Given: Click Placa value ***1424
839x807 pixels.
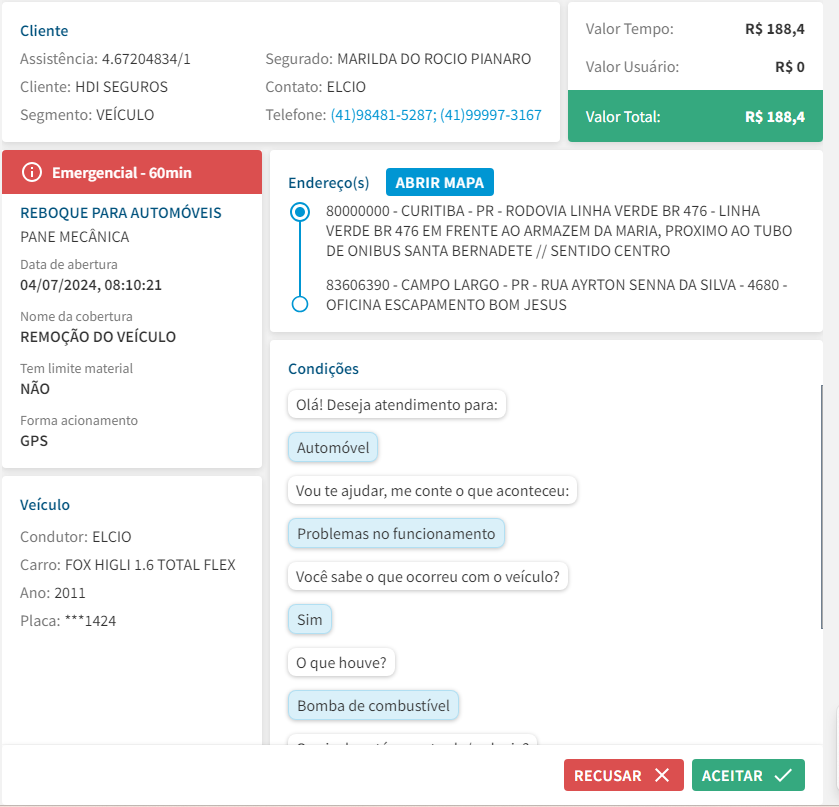Looking at the screenshot, I should (x=90, y=621).
